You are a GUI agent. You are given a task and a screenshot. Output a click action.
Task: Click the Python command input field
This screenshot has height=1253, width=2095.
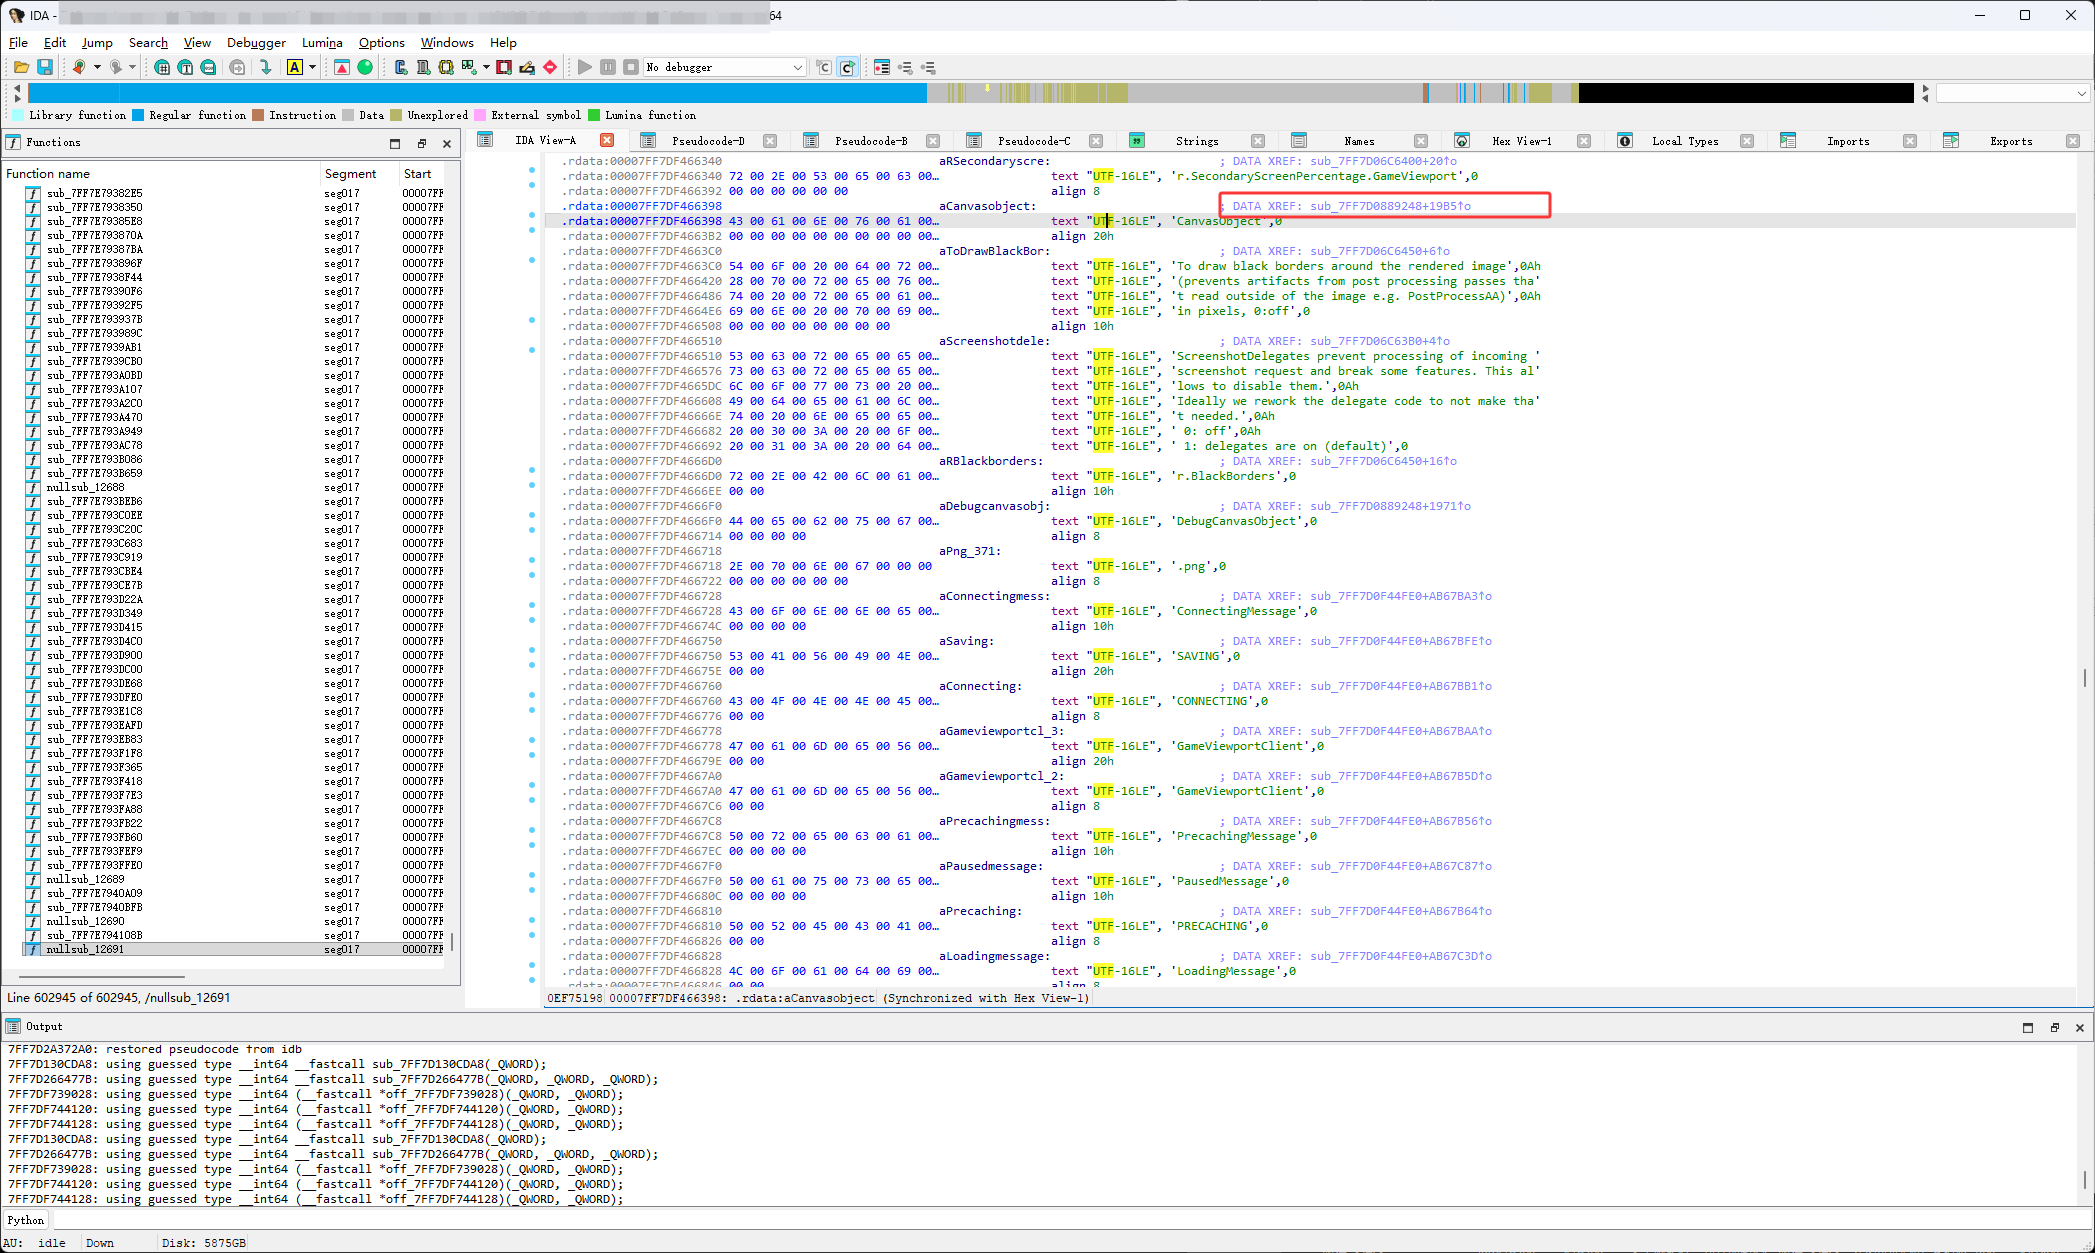pyautogui.click(x=1000, y=1220)
